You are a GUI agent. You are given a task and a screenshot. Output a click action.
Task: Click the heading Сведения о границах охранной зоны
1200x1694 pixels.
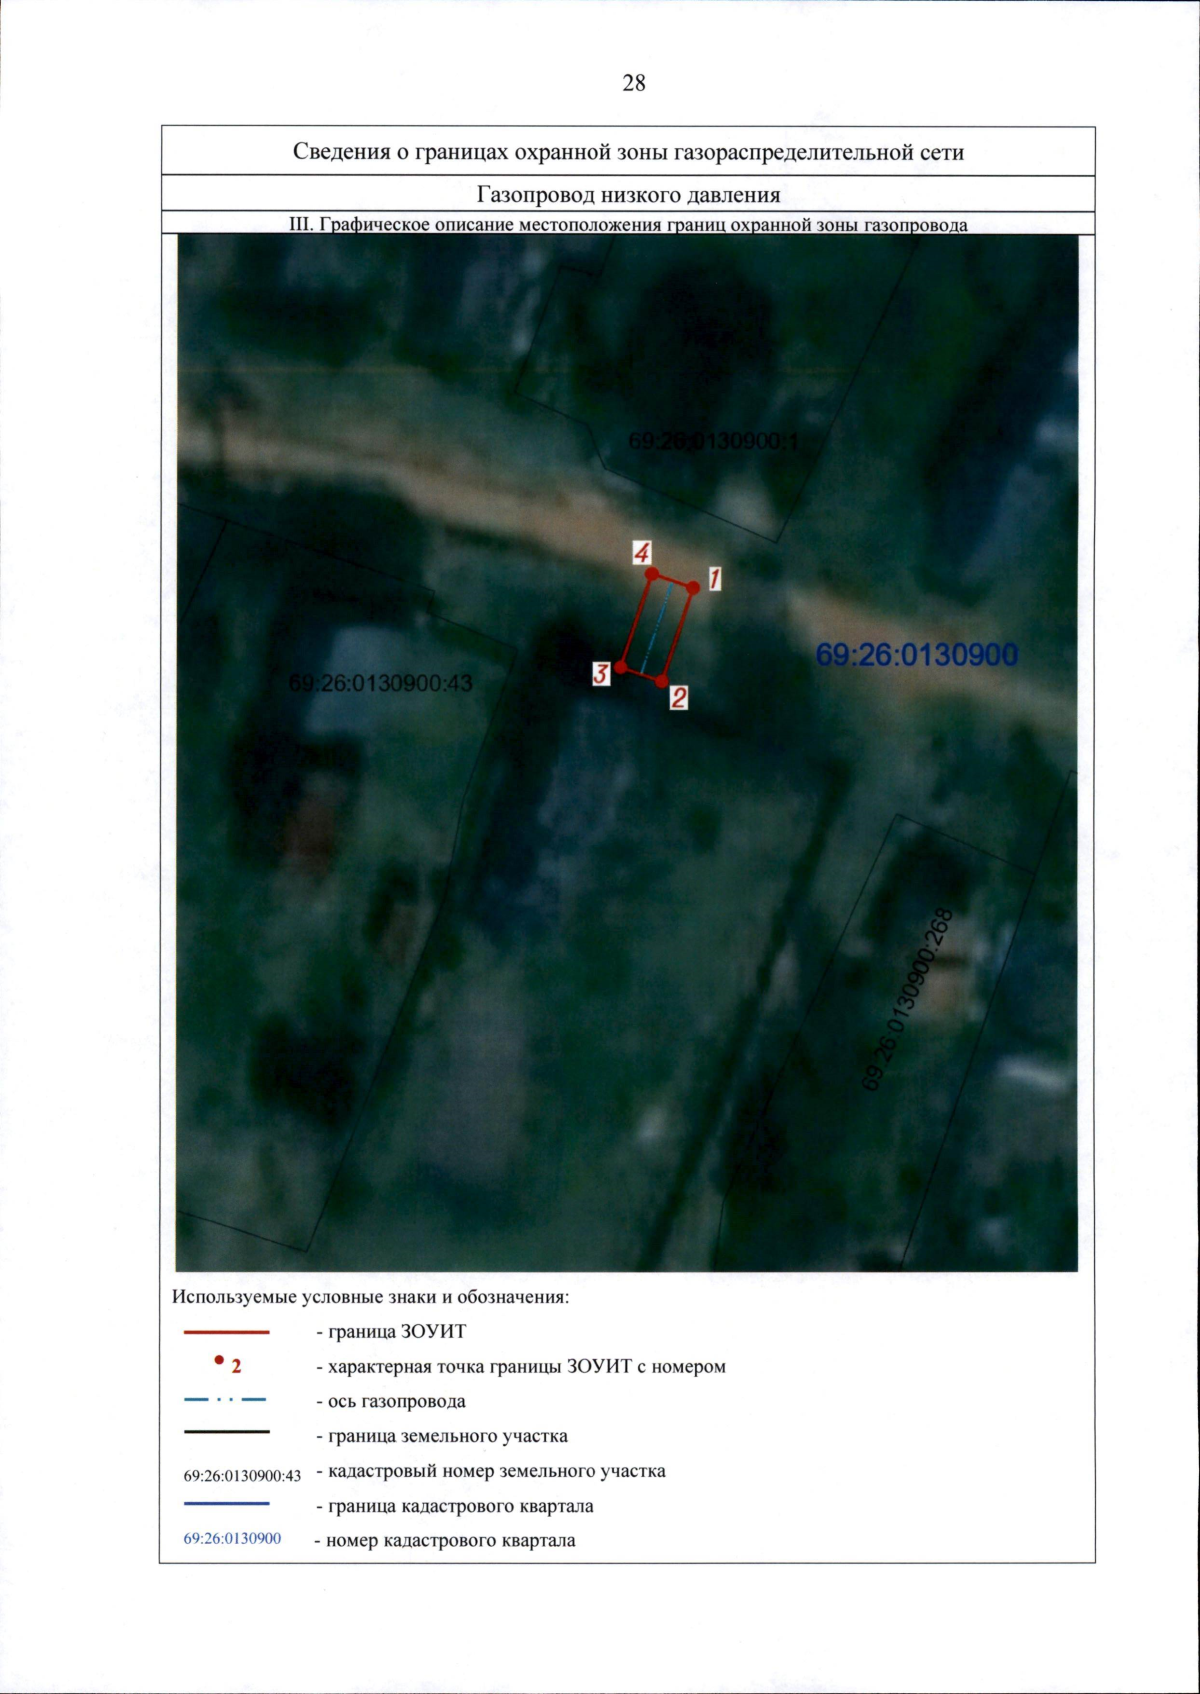[x=628, y=152]
